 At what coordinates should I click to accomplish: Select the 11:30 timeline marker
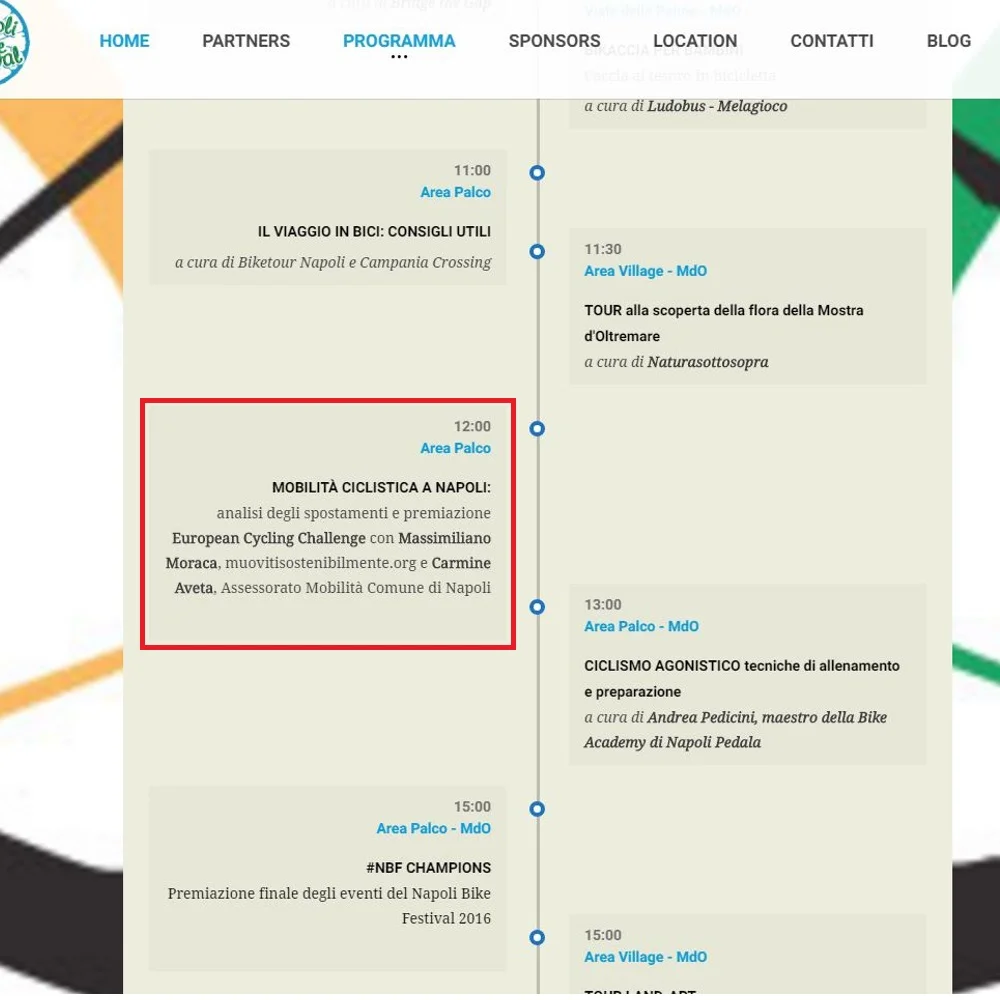pyautogui.click(x=537, y=251)
